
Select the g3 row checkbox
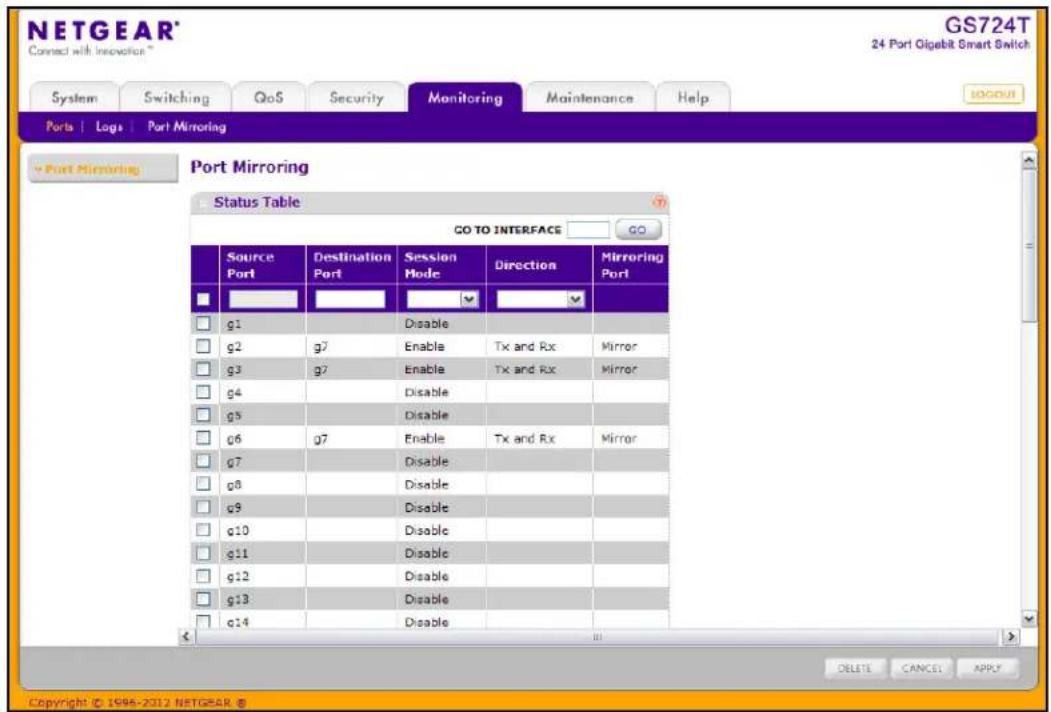coord(203,369)
